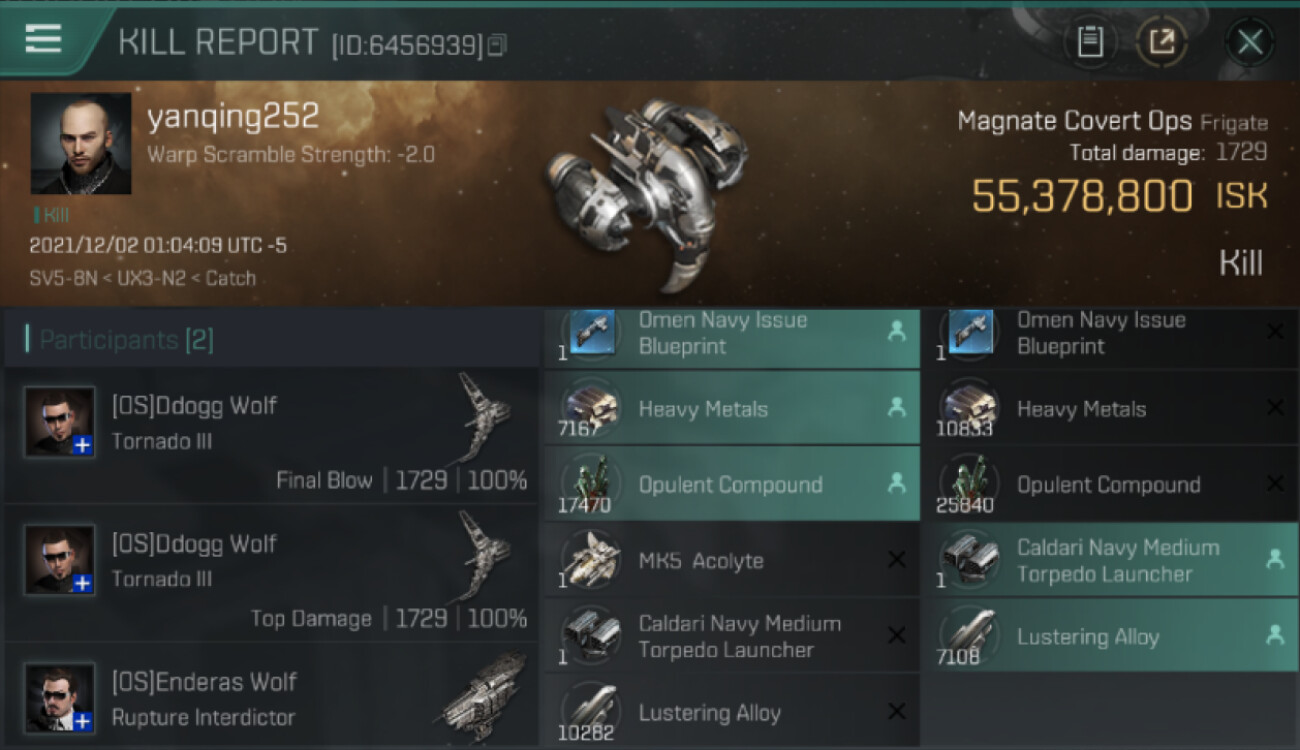
Task: Share kill report via export icon
Action: pos(1162,42)
